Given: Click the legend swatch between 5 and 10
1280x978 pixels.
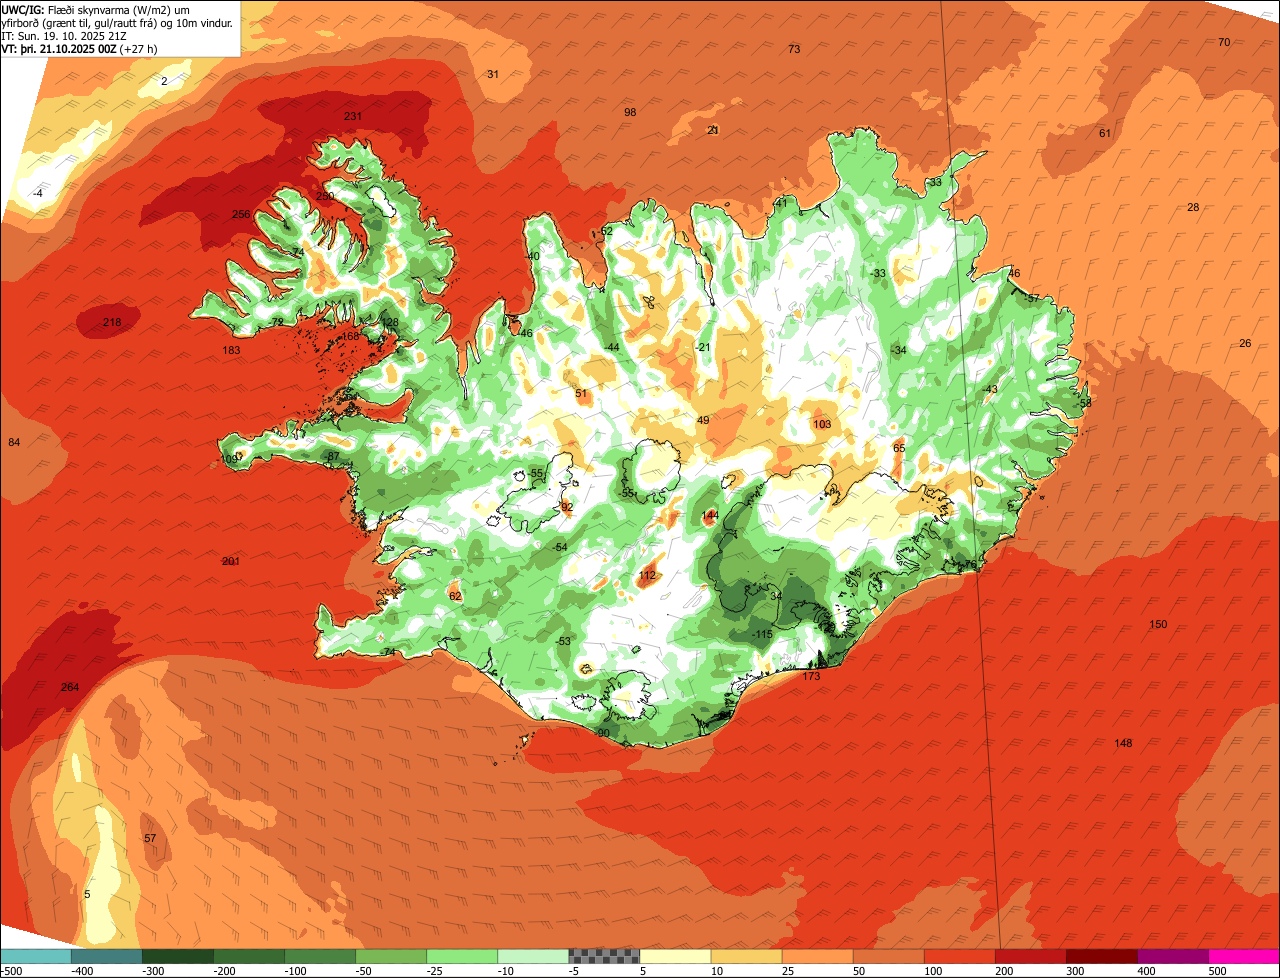Looking at the screenshot, I should (x=675, y=956).
